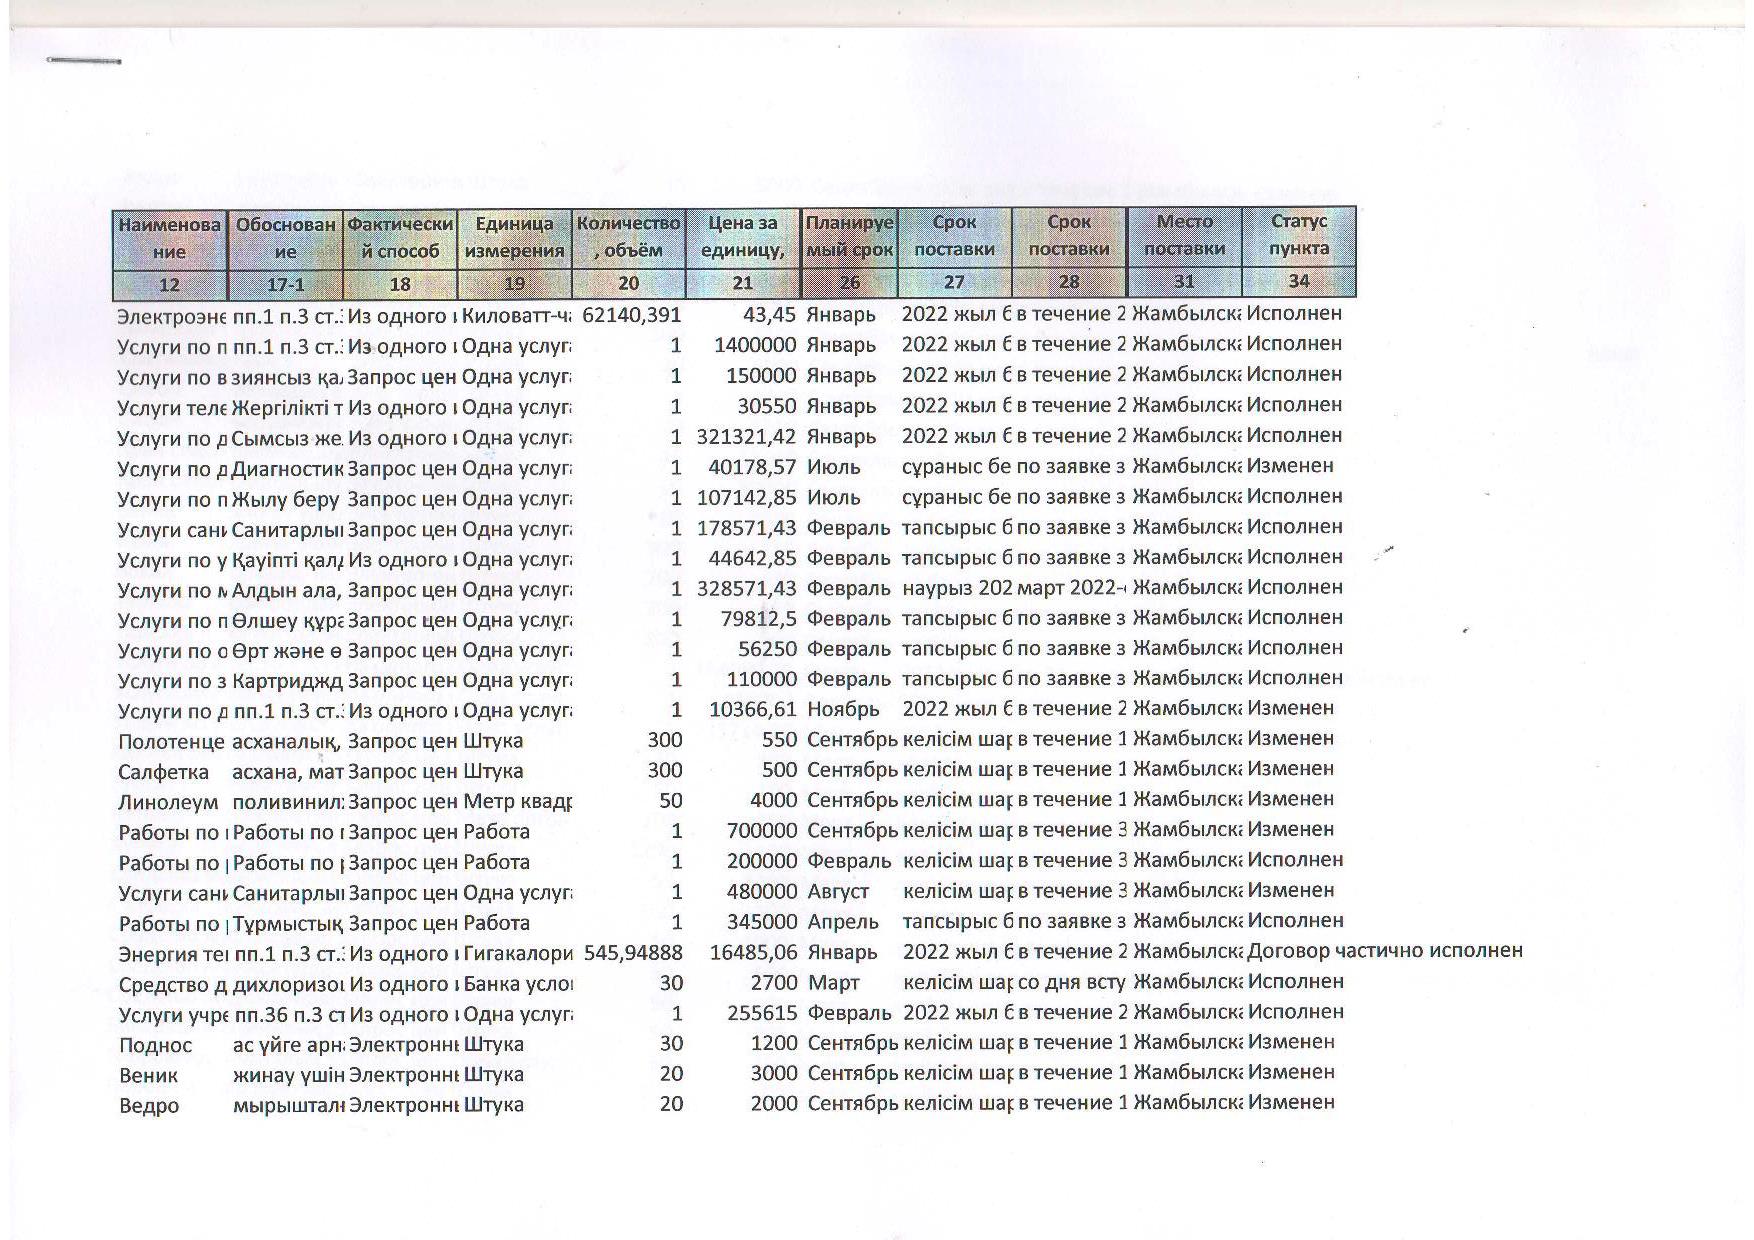Click the unit cell 'Киловатт-ча'

click(x=517, y=316)
